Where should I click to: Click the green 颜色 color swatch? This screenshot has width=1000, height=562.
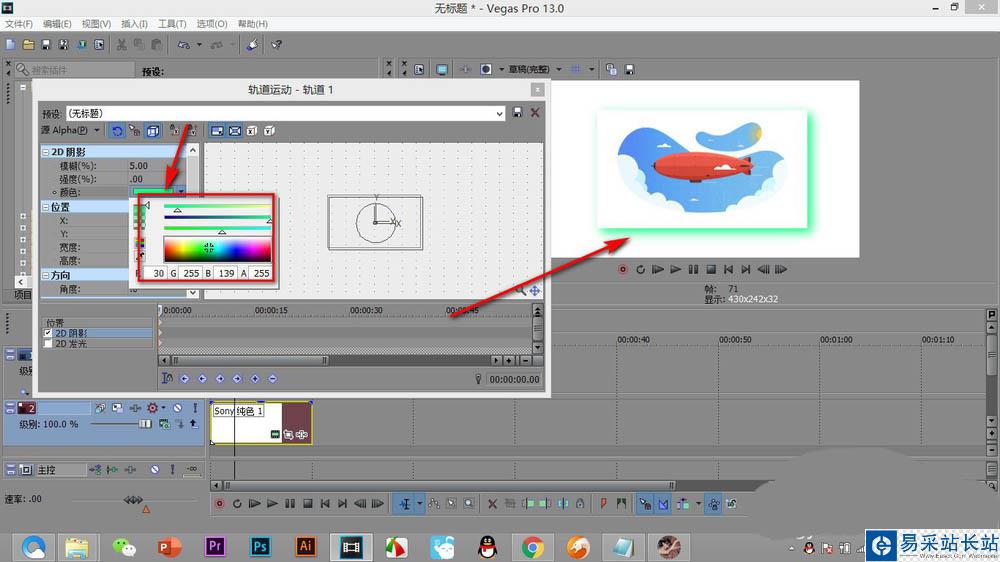click(153, 191)
